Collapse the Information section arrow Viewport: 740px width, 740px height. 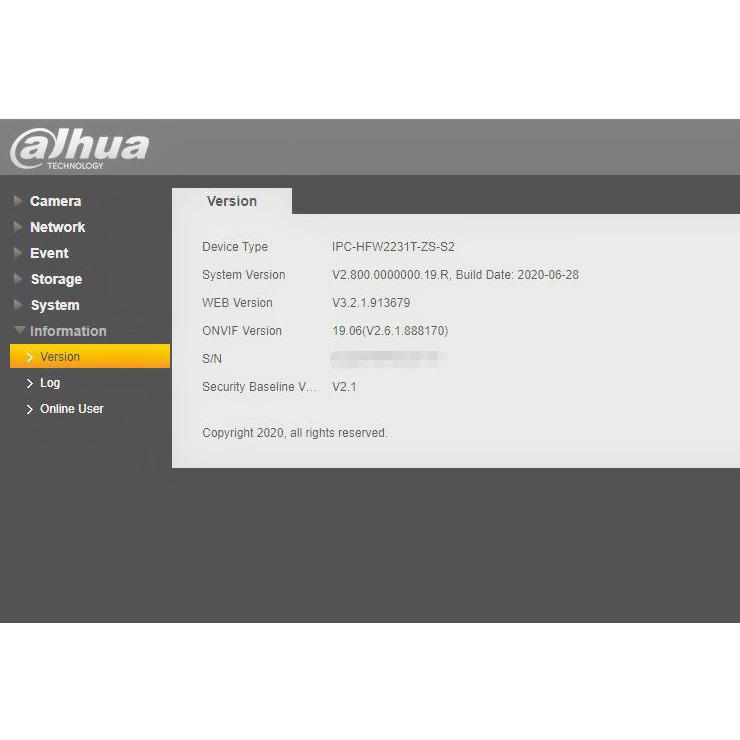[19, 330]
